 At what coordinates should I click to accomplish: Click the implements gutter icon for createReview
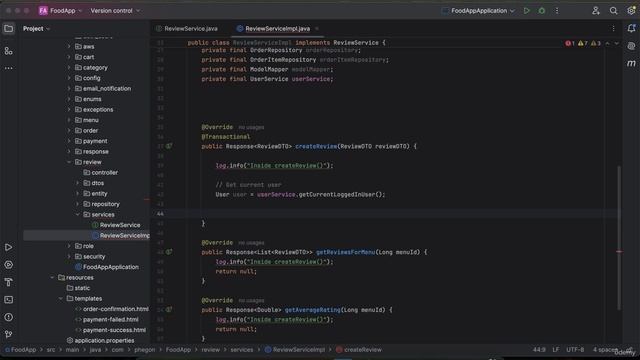[169, 146]
